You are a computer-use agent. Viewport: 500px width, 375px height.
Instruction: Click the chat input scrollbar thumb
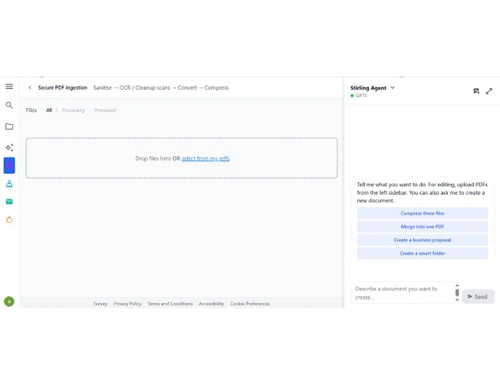(457, 293)
